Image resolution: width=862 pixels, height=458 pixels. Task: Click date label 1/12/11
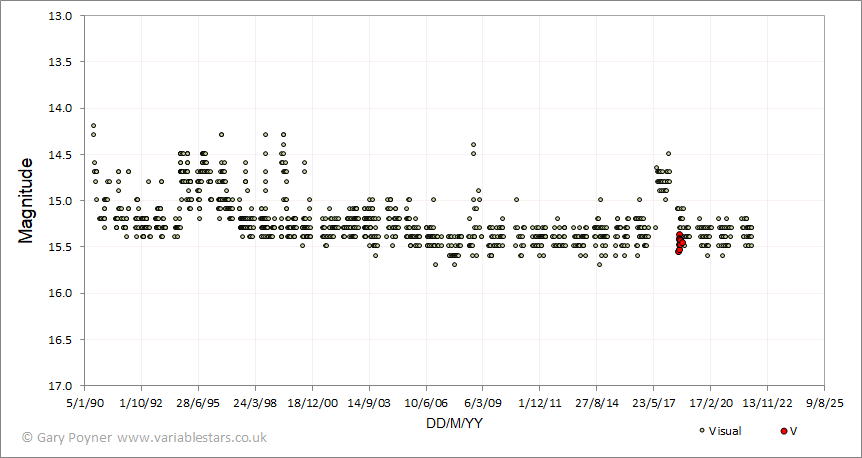click(x=540, y=403)
